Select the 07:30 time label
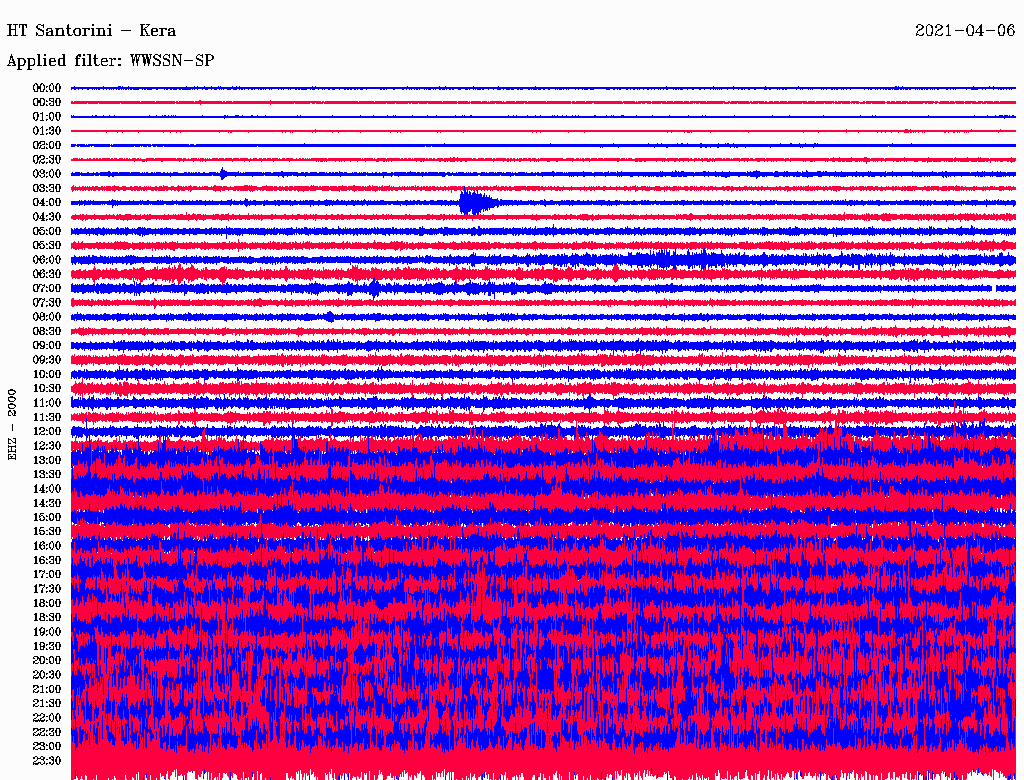1024x780 pixels. click(47, 303)
